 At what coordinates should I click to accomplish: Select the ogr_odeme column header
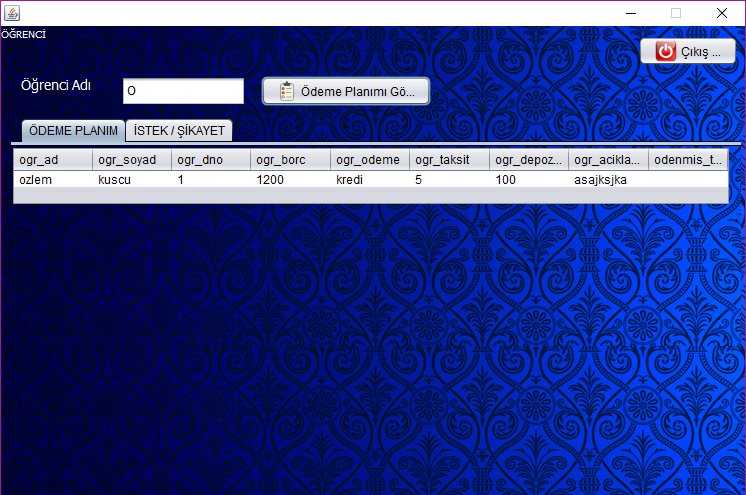[x=370, y=160]
